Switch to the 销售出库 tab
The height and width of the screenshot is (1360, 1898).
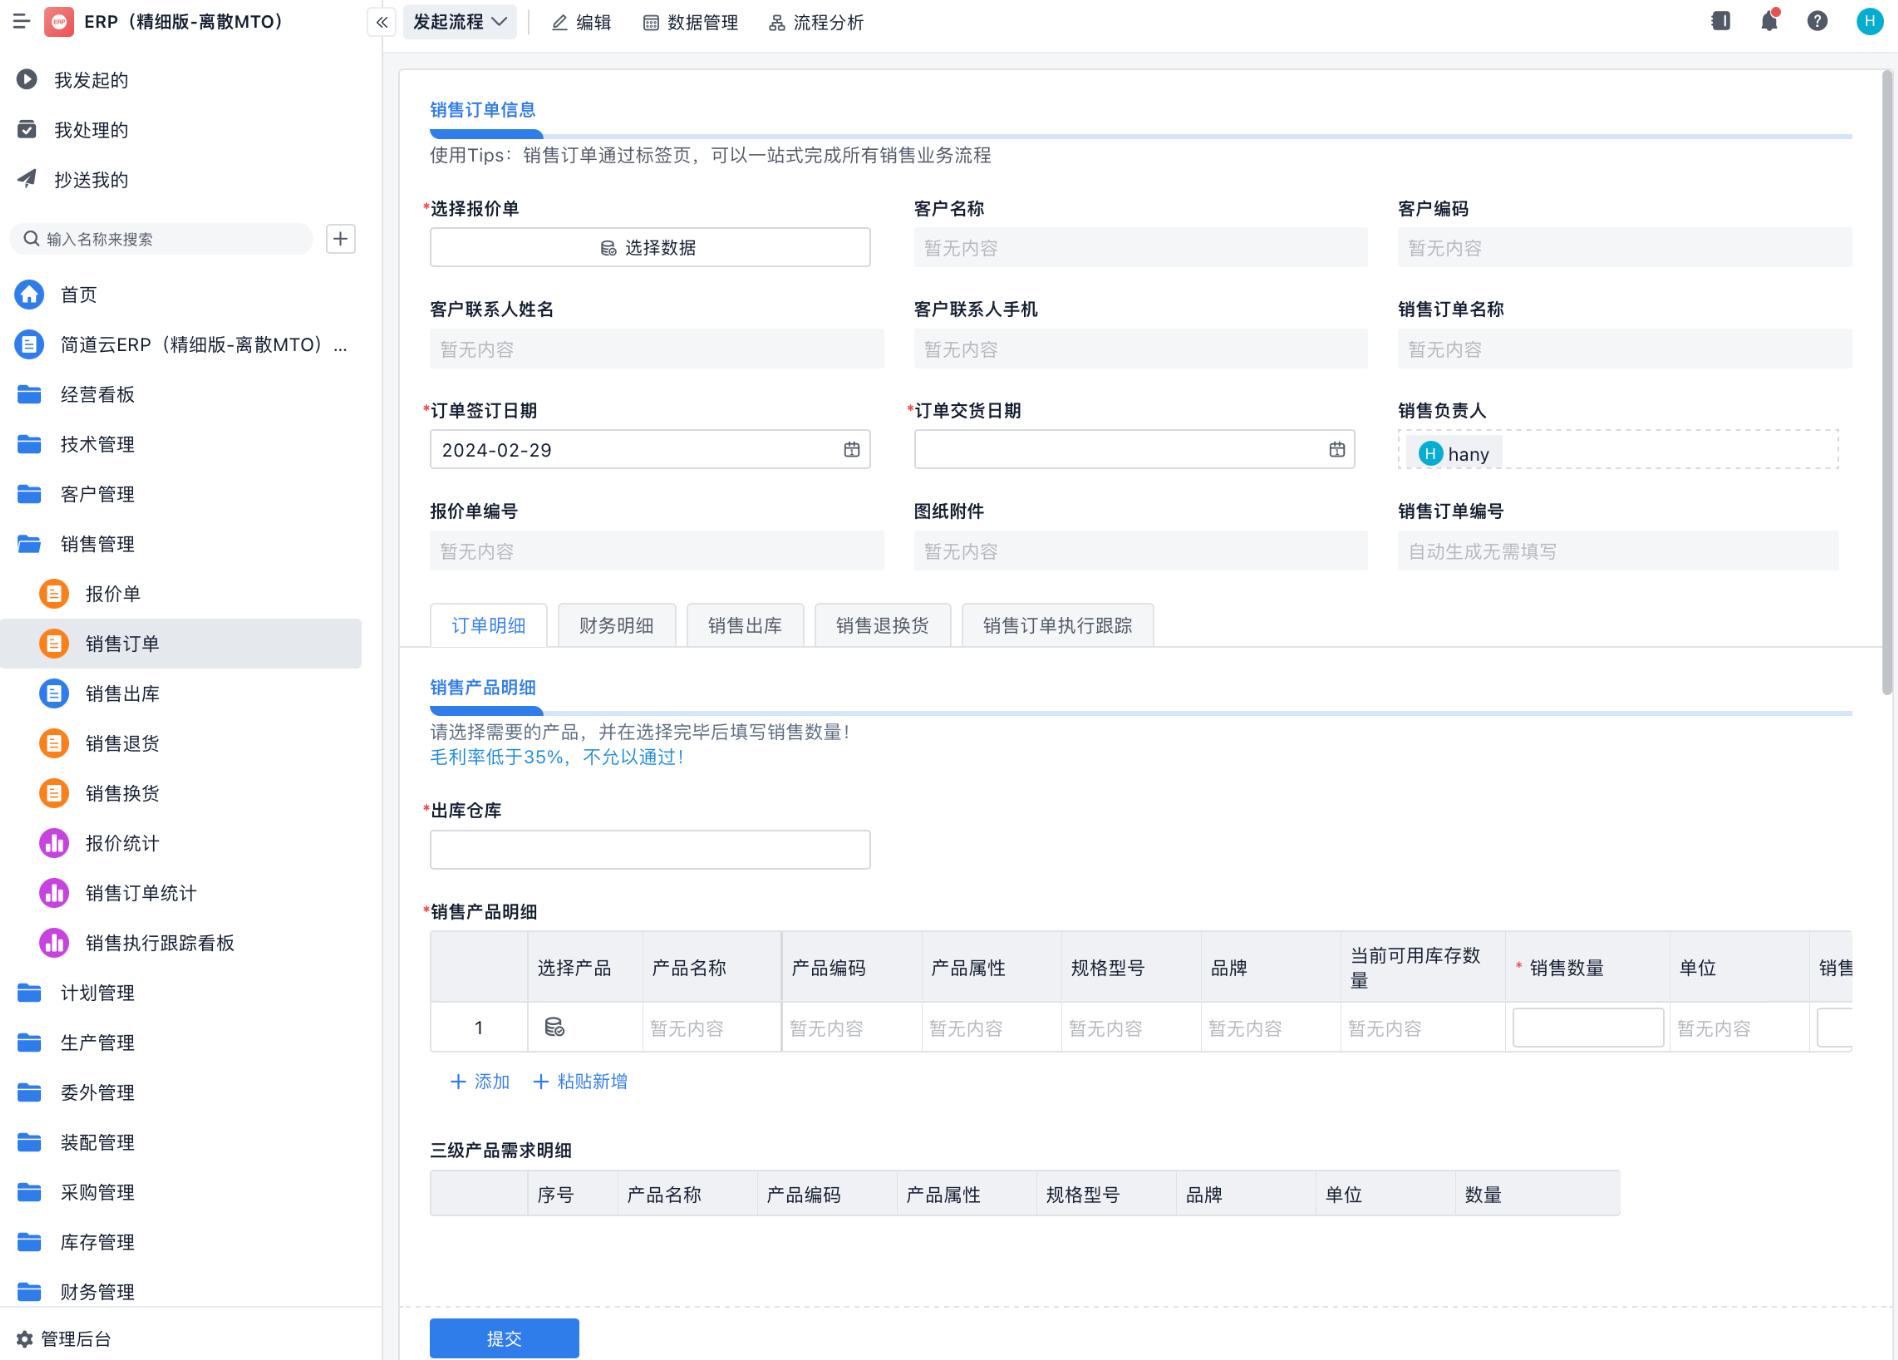[x=745, y=626]
